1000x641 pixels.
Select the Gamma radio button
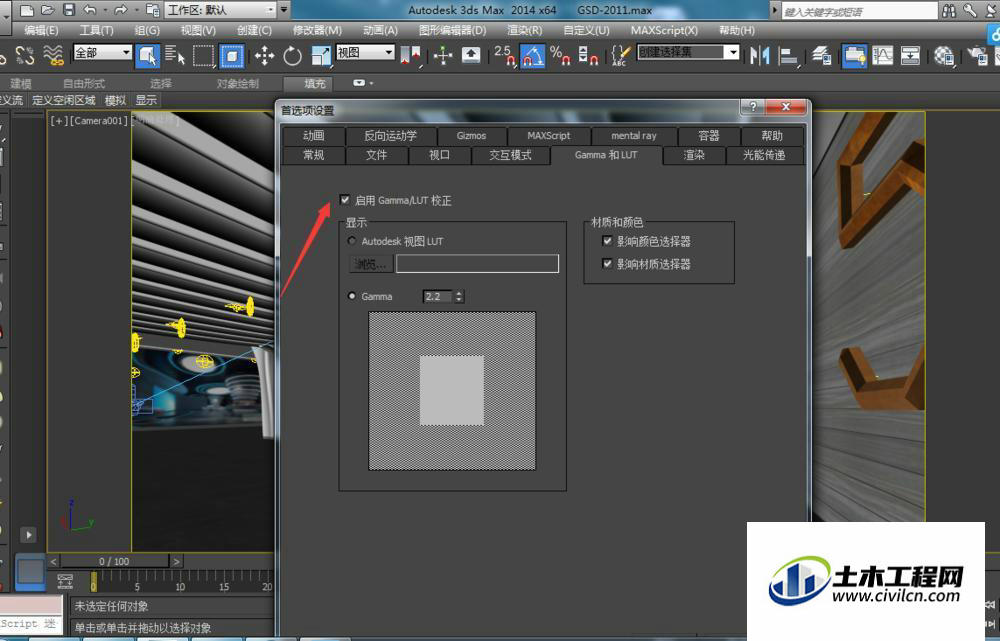[x=352, y=296]
